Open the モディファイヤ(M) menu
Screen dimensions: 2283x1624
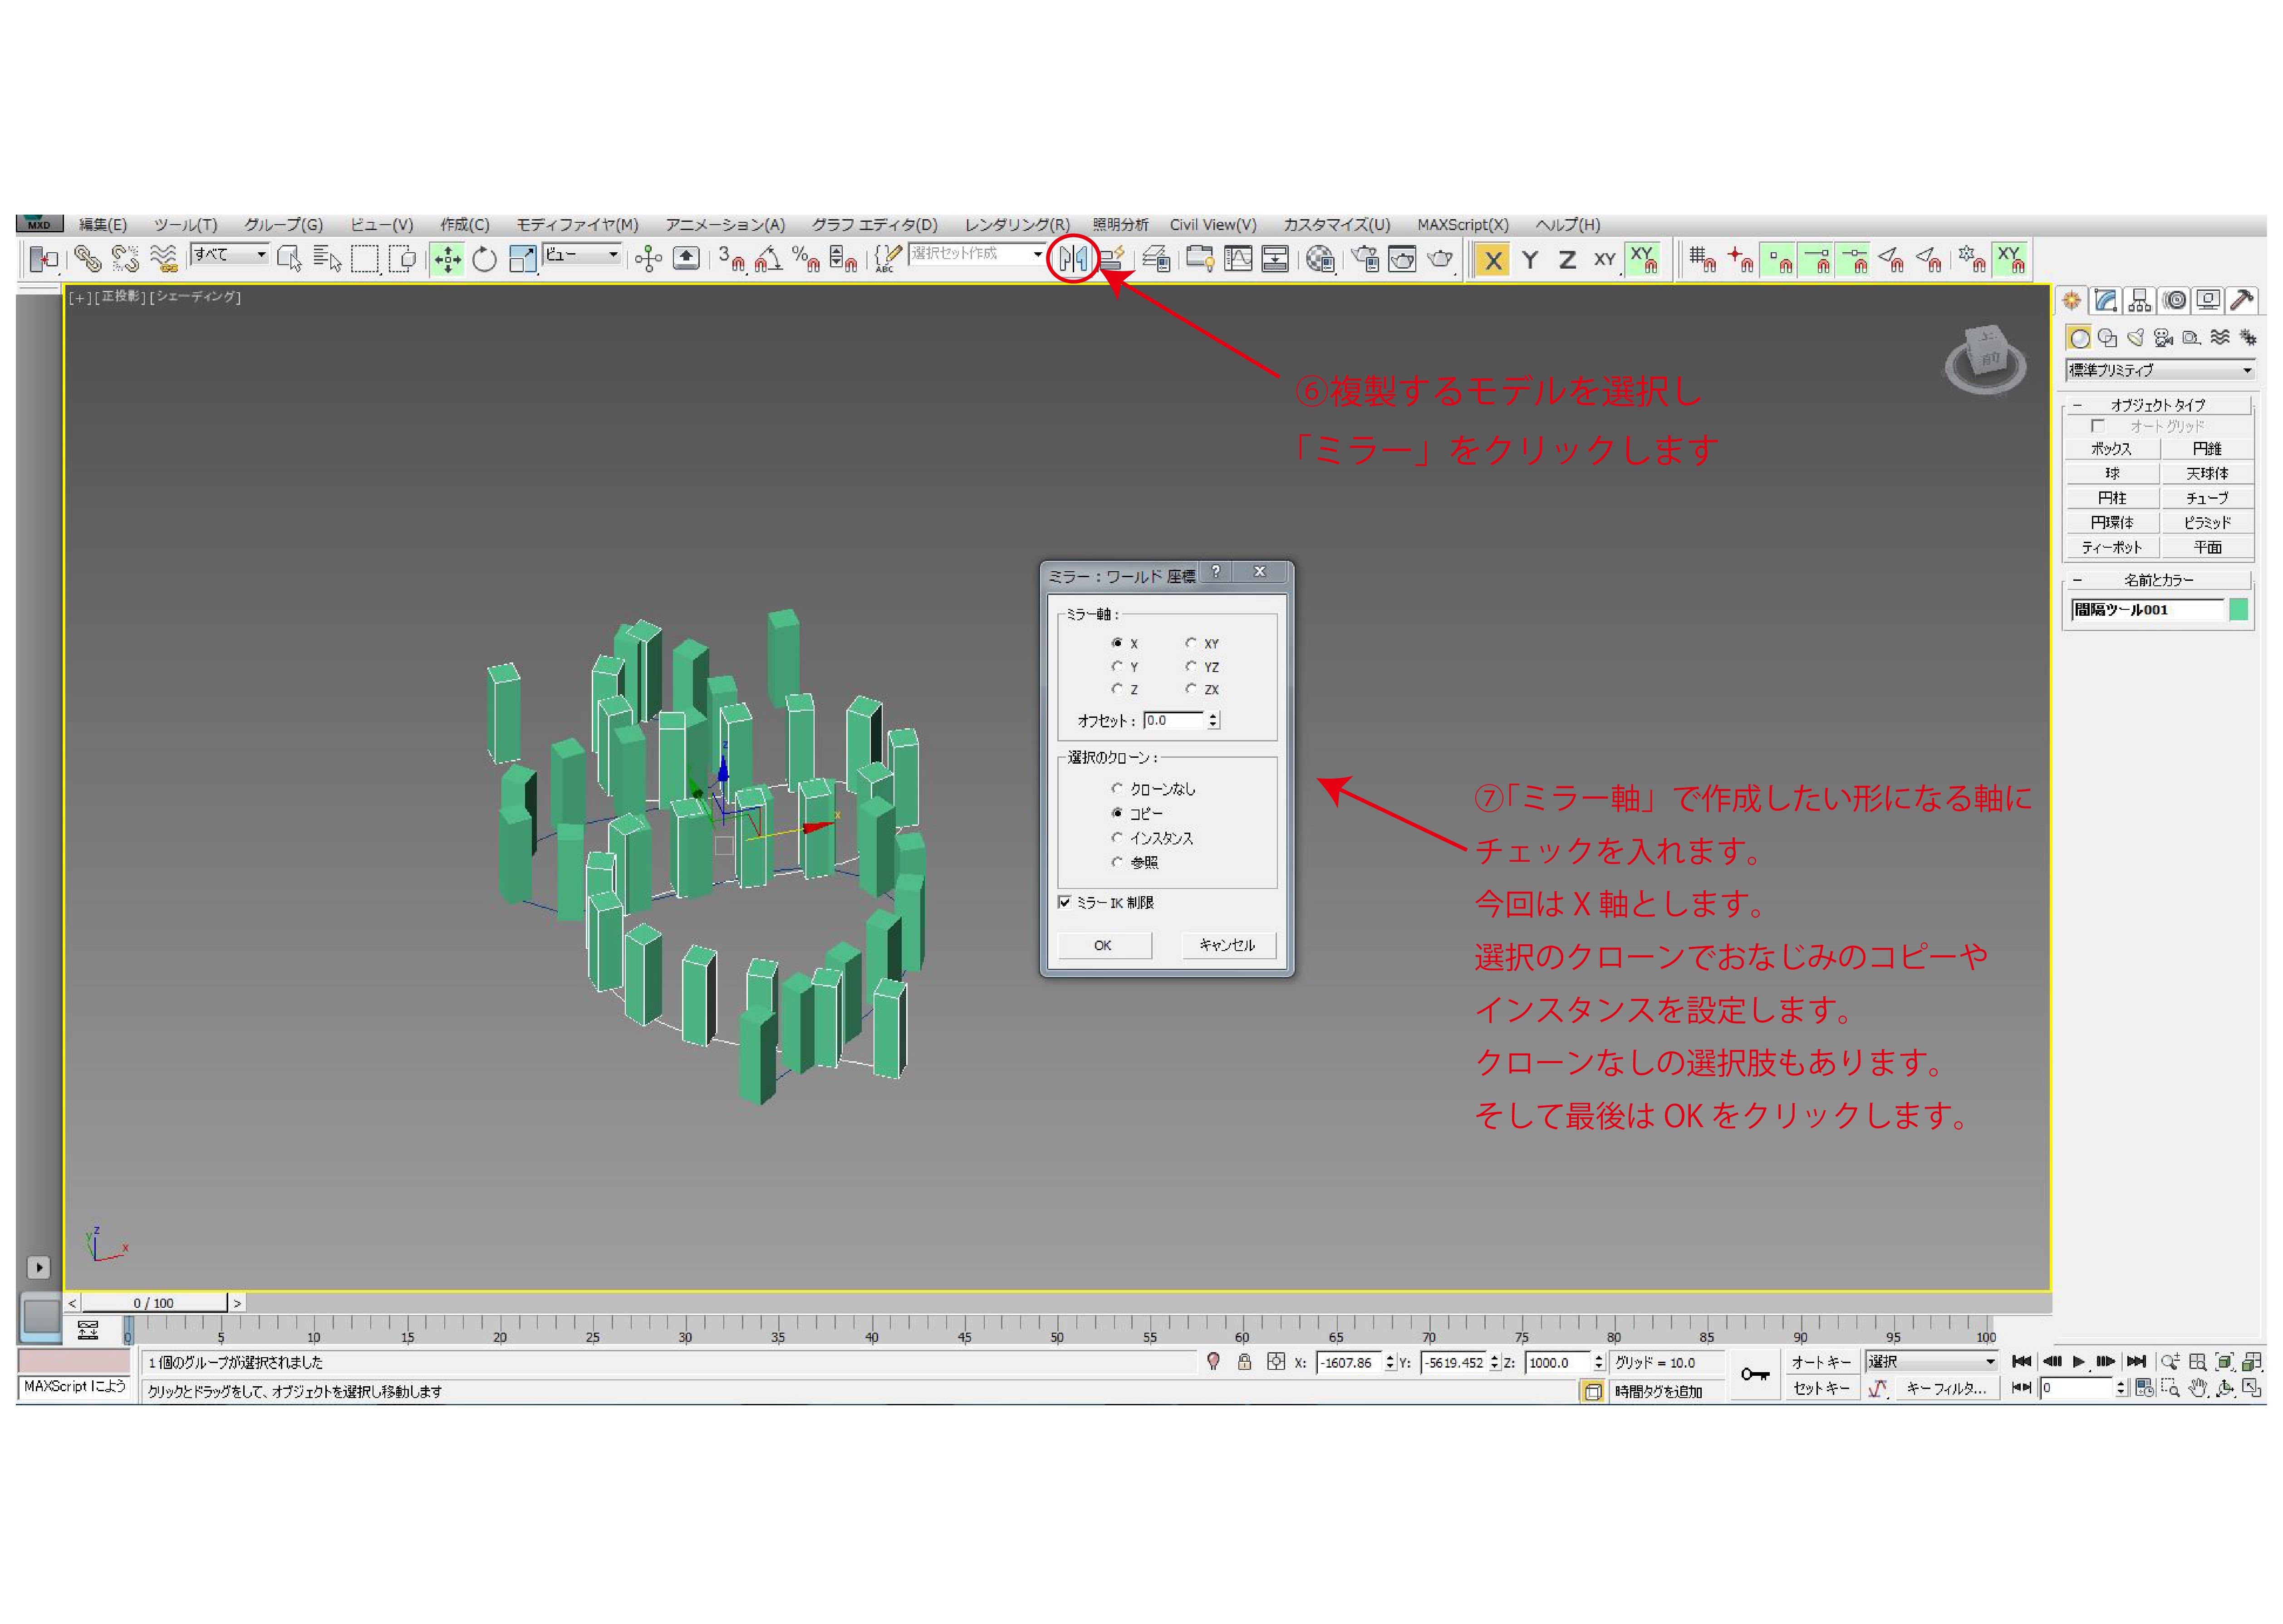click(x=576, y=225)
